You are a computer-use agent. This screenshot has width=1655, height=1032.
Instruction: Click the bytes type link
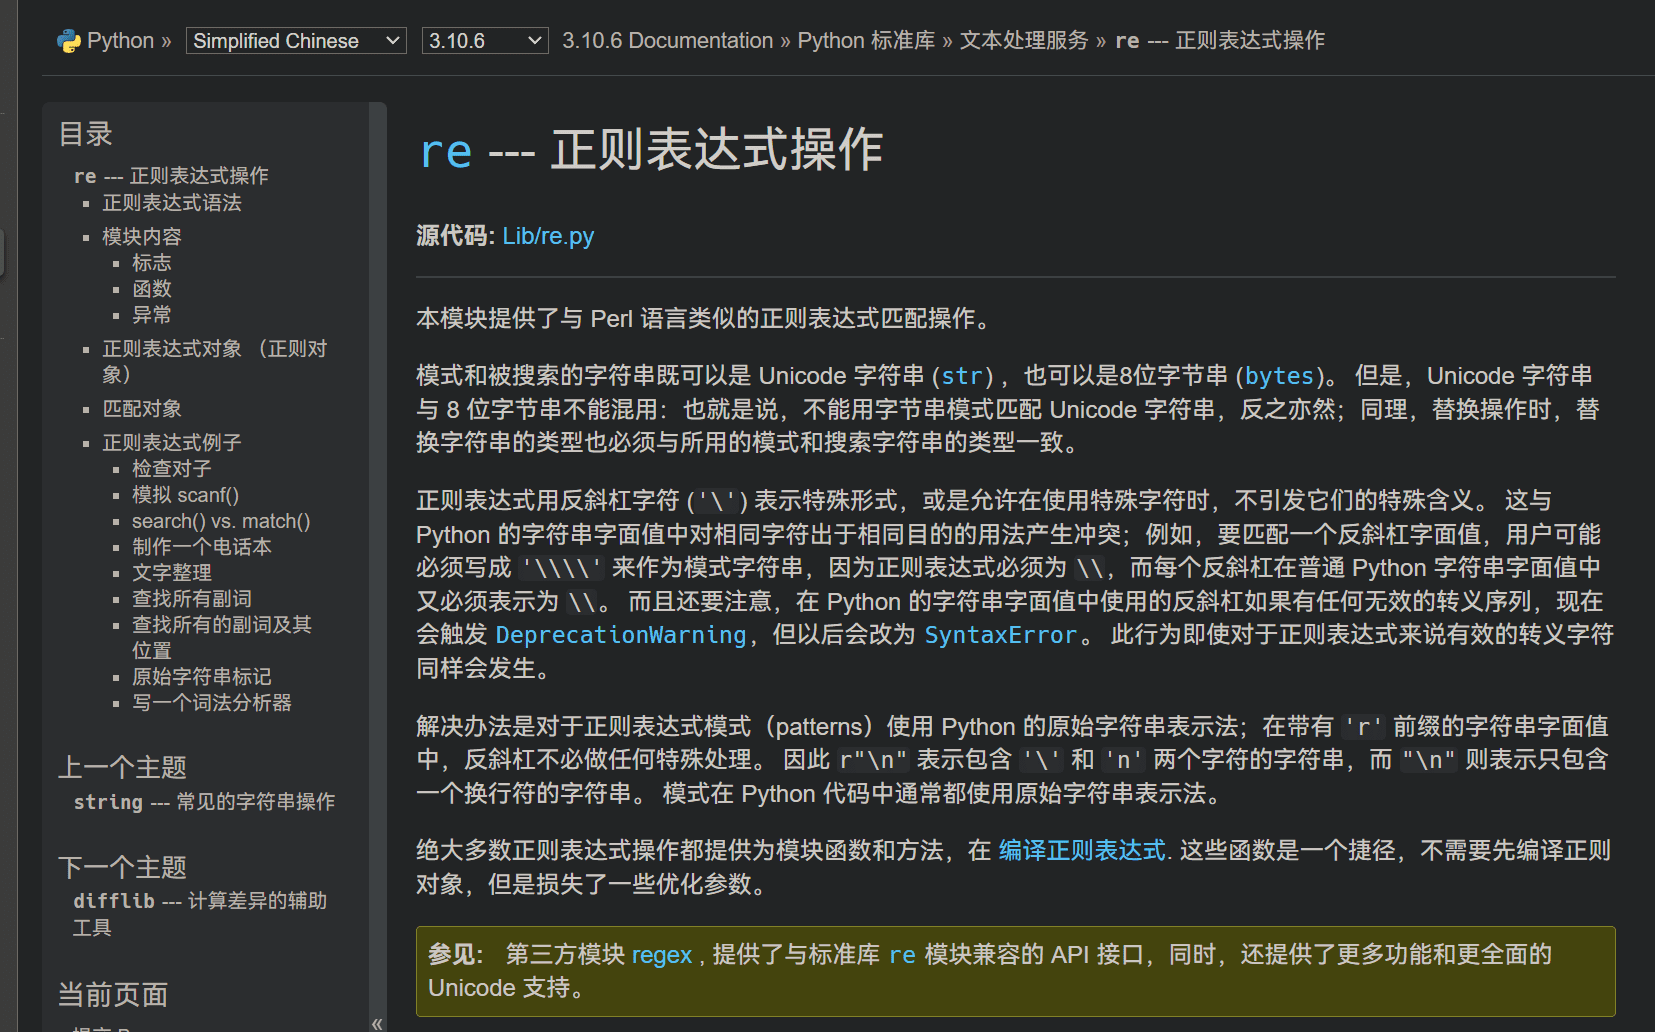tap(1279, 376)
